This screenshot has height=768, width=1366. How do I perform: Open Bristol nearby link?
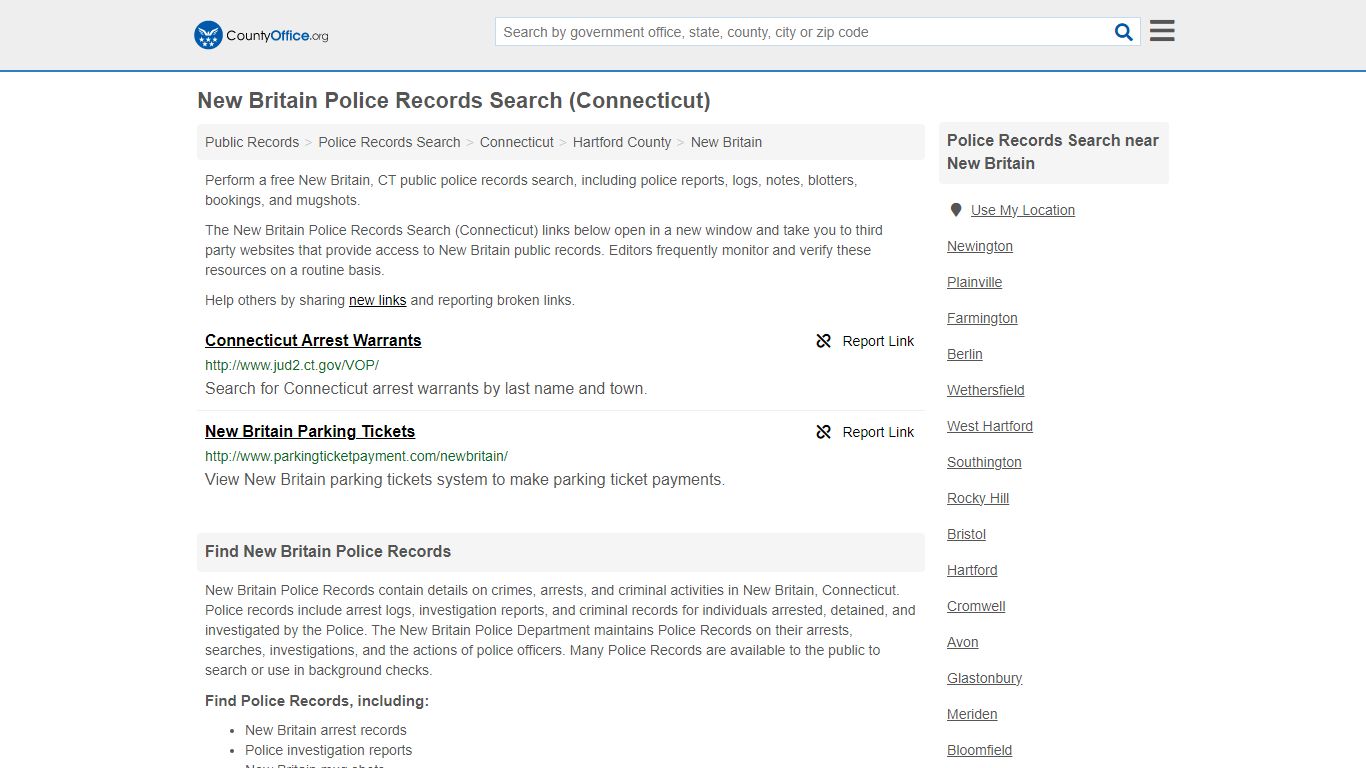coord(966,534)
